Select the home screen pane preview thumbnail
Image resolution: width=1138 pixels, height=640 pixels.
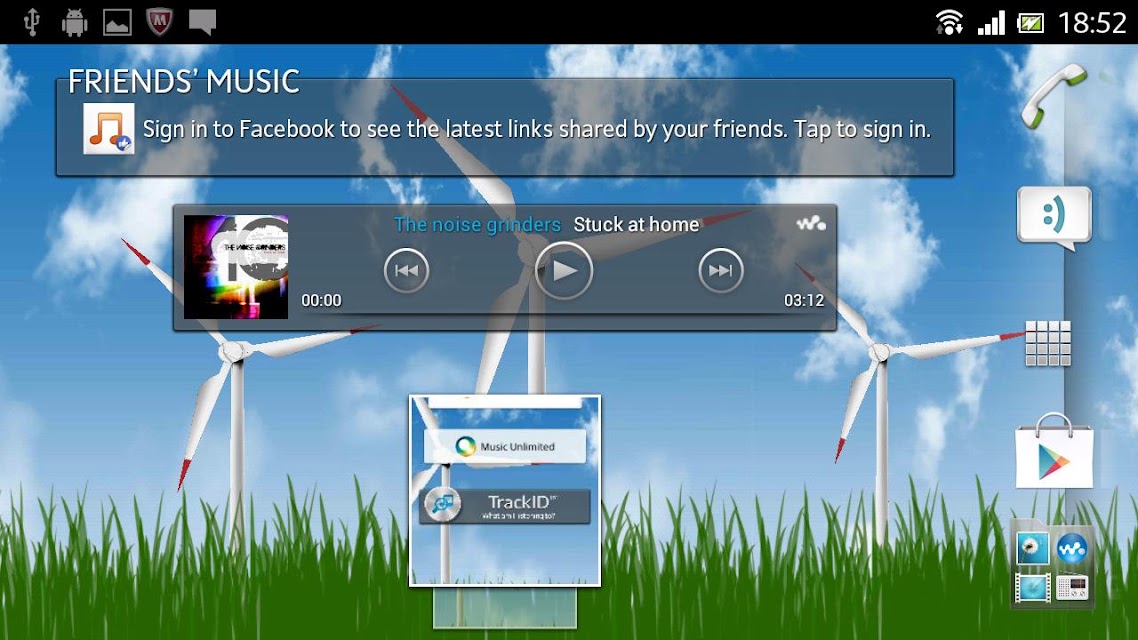505,491
